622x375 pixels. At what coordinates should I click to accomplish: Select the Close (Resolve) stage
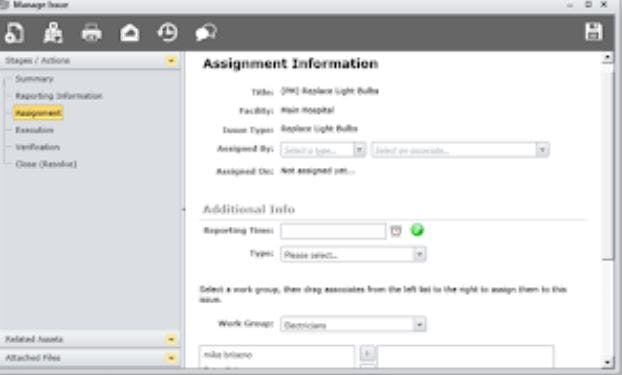pos(46,164)
